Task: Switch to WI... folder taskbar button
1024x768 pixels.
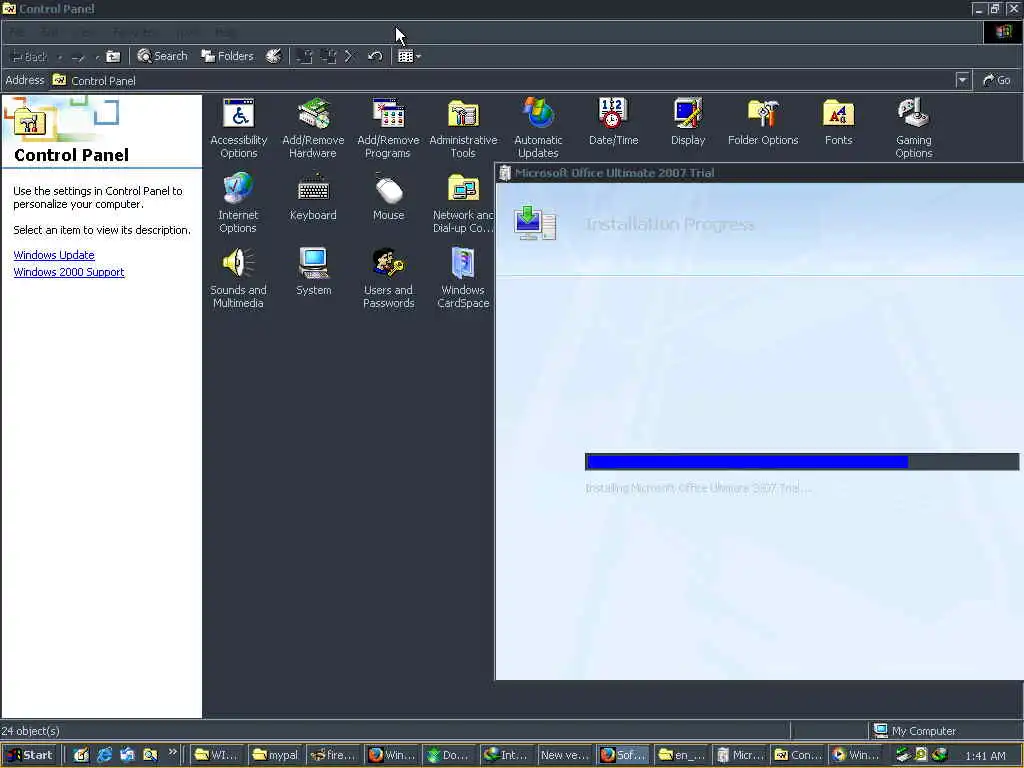Action: [x=217, y=755]
